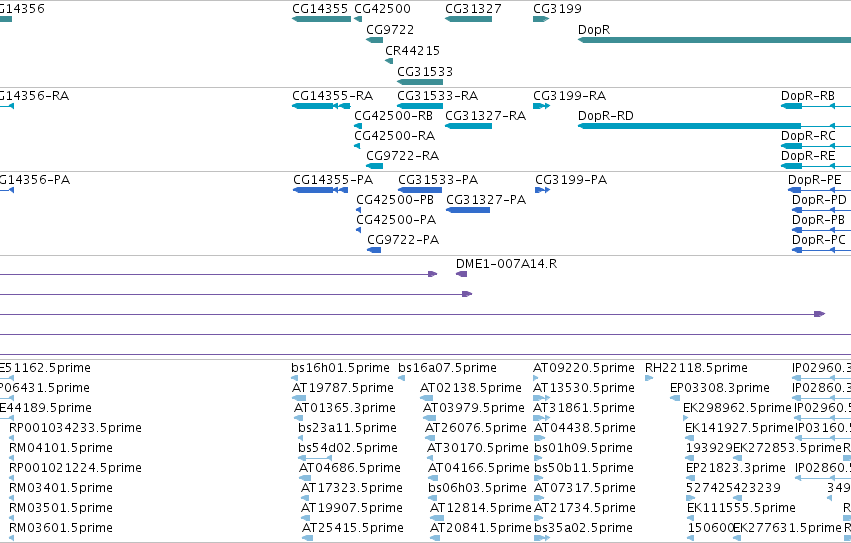
Task: Select EST bs06h03.5prime
Action: coord(432,498)
